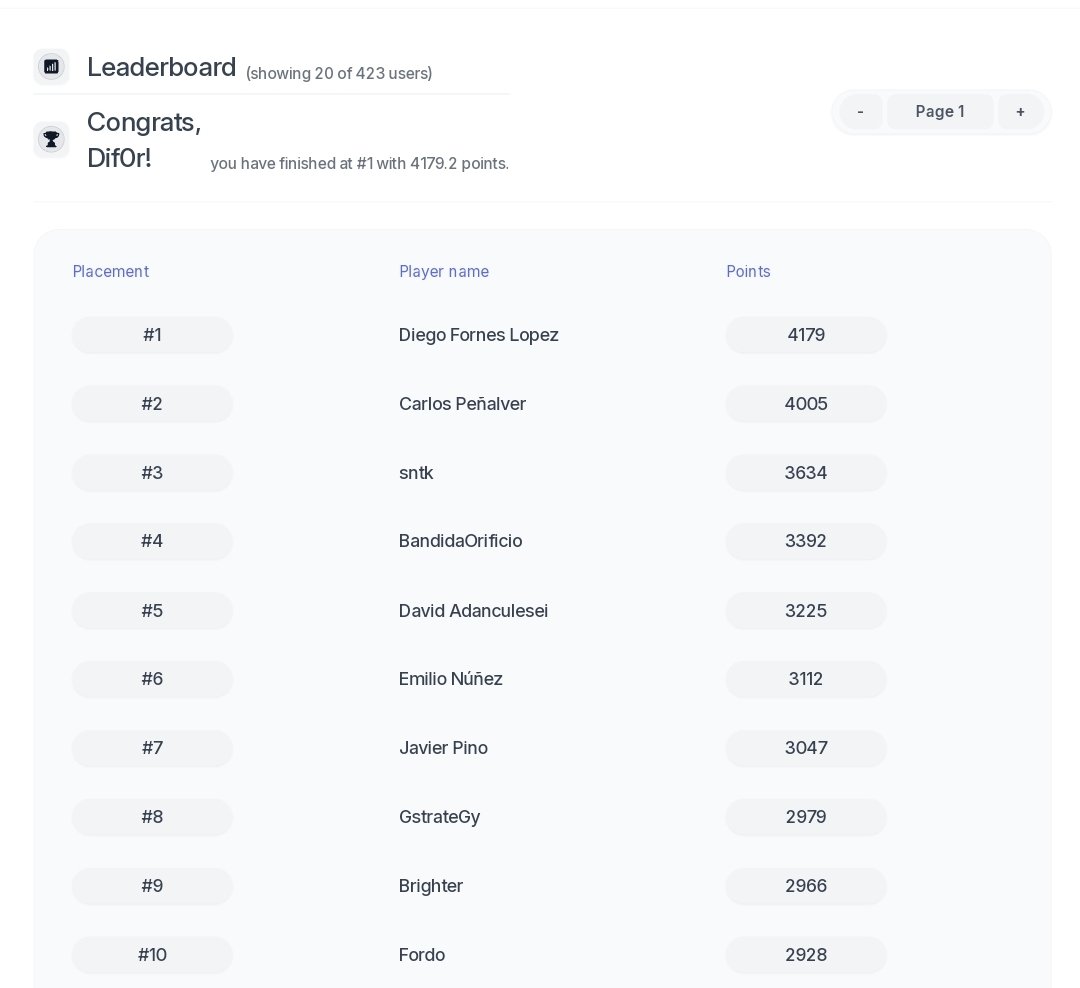This screenshot has width=1080, height=988.
Task: Click the Leaderboard heading
Action: 162,67
